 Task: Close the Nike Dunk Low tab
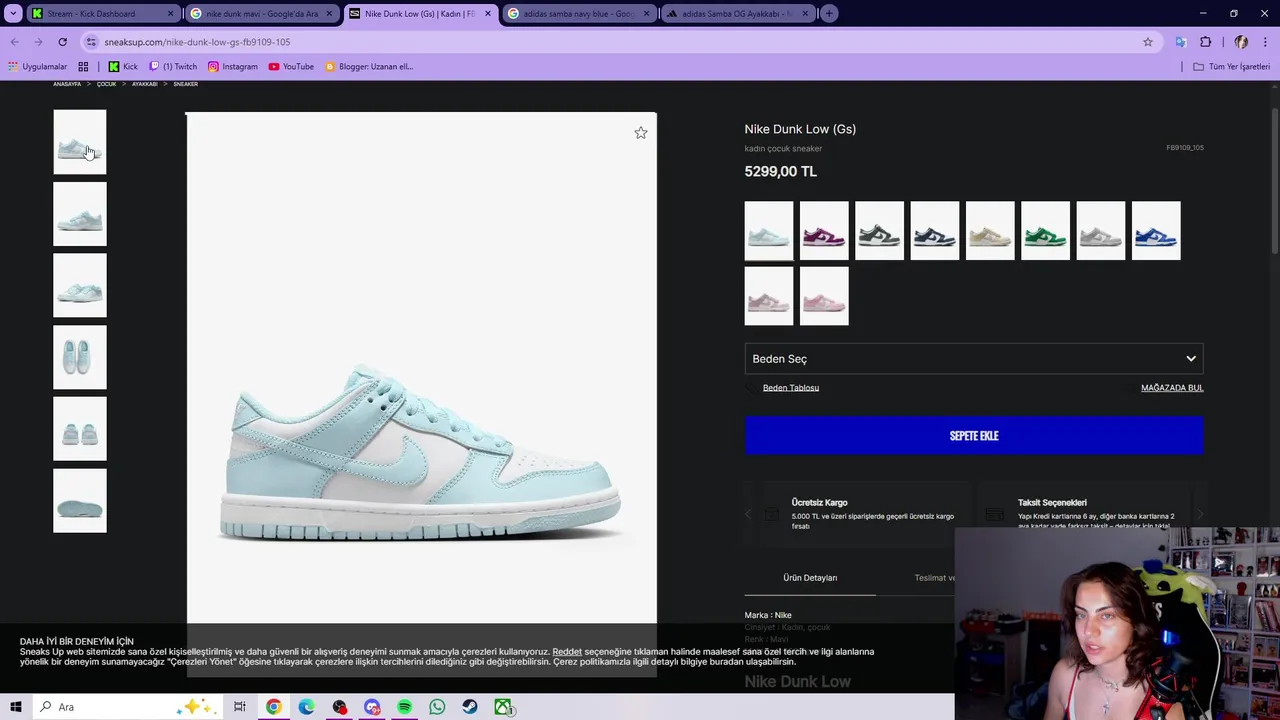(488, 14)
